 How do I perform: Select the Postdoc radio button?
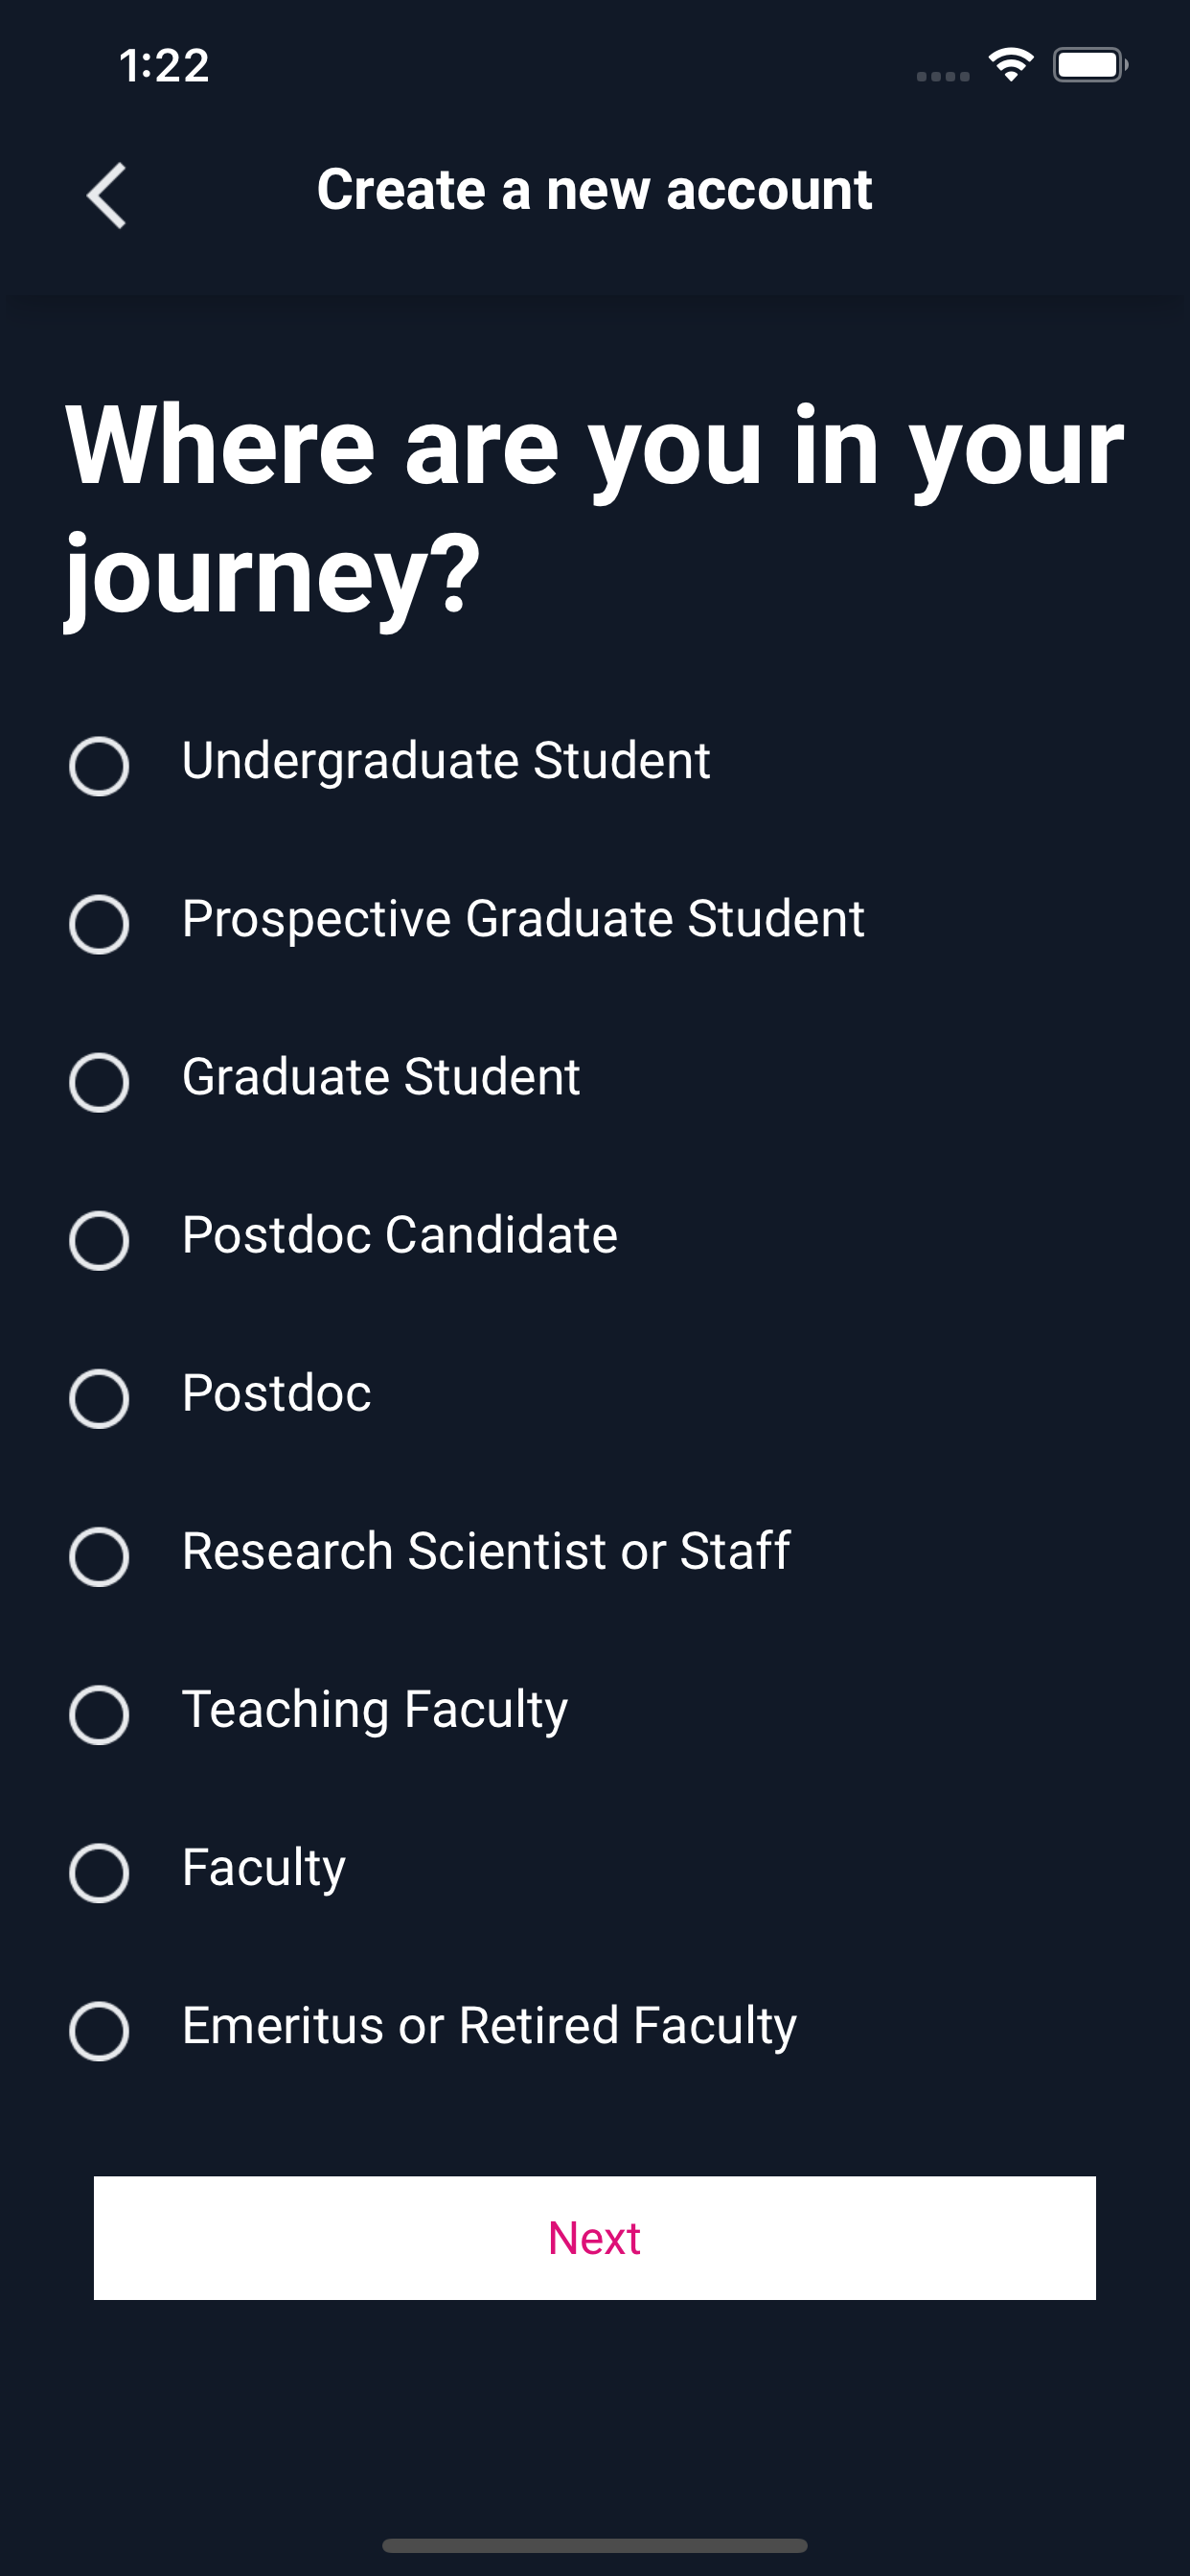tap(99, 1398)
